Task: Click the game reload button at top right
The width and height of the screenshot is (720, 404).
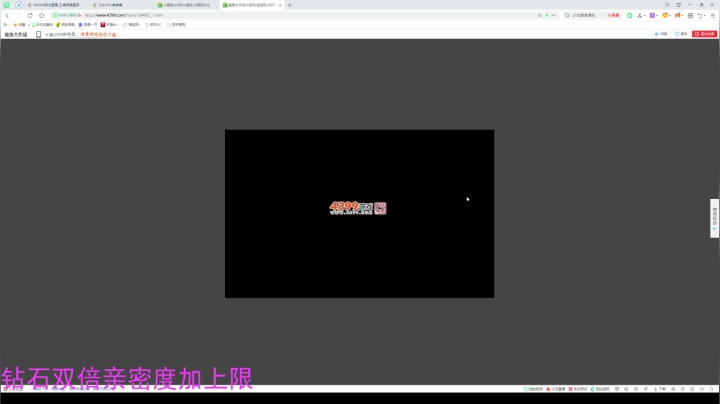Action: click(681, 34)
